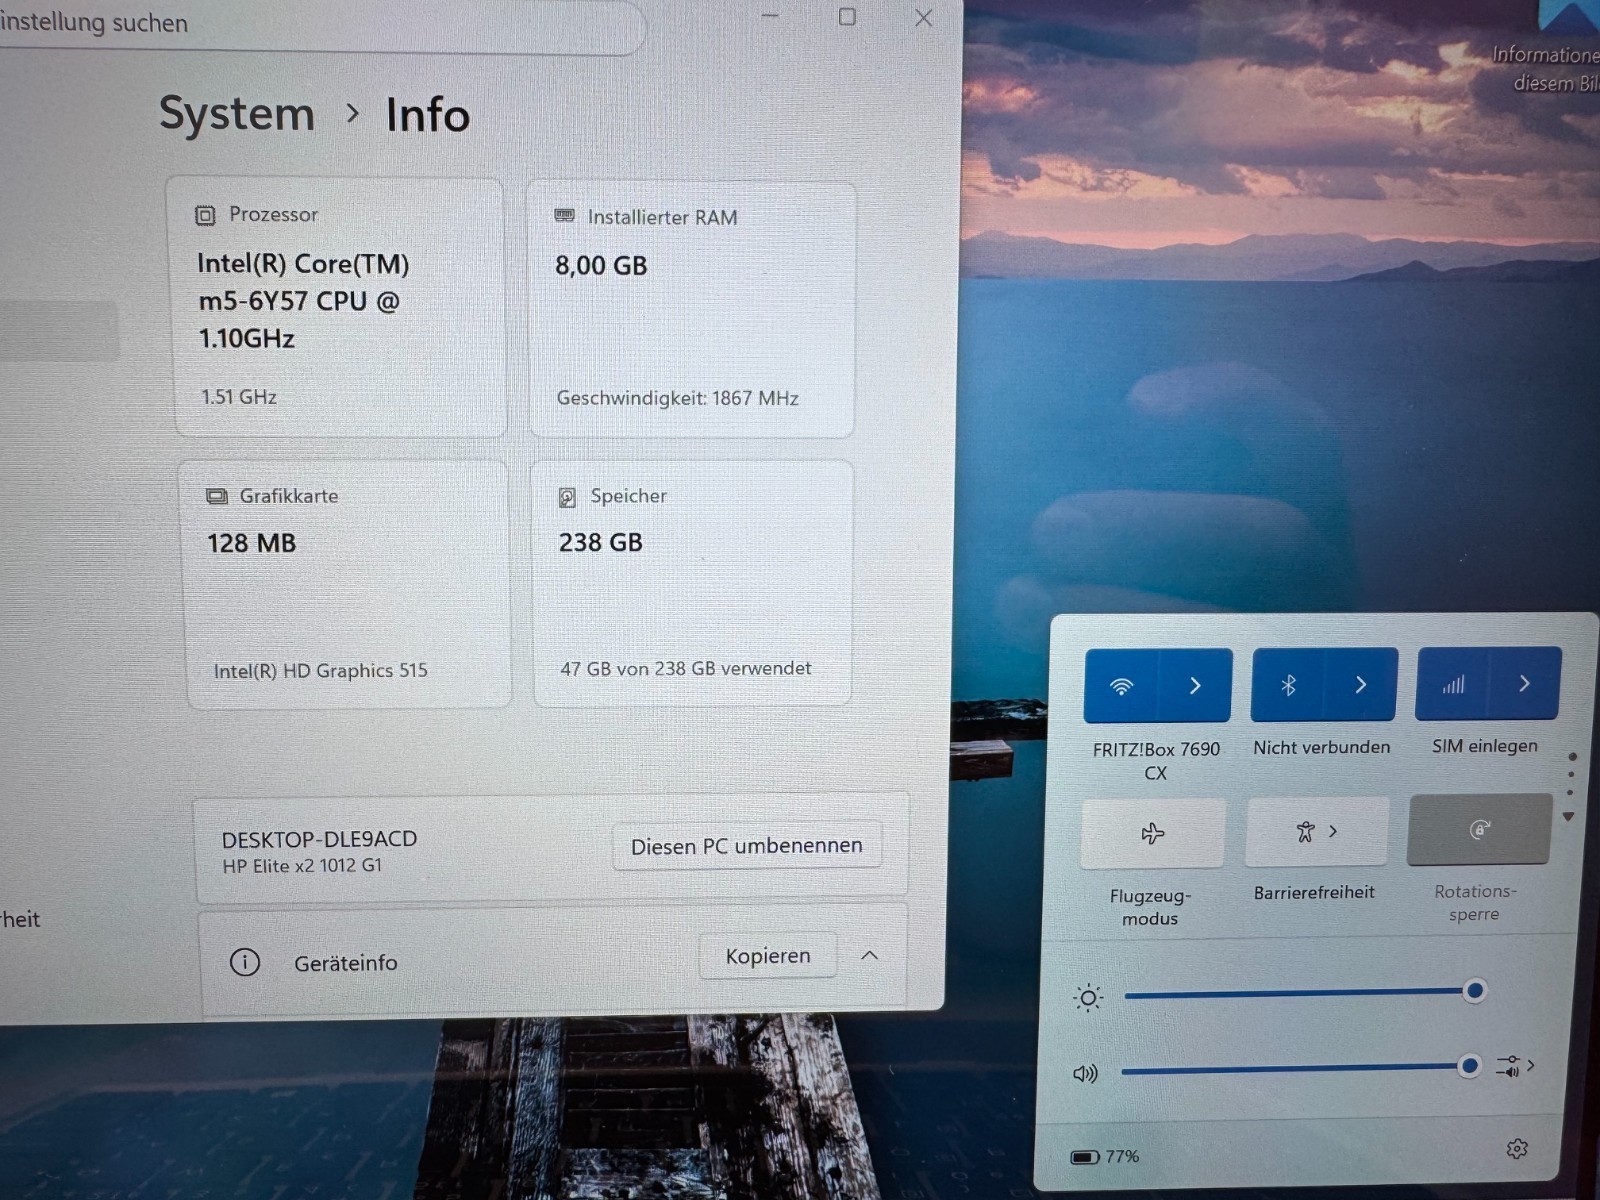This screenshot has height=1200, width=1600.
Task: Open settings via the gear icon
Action: pos(1517,1149)
